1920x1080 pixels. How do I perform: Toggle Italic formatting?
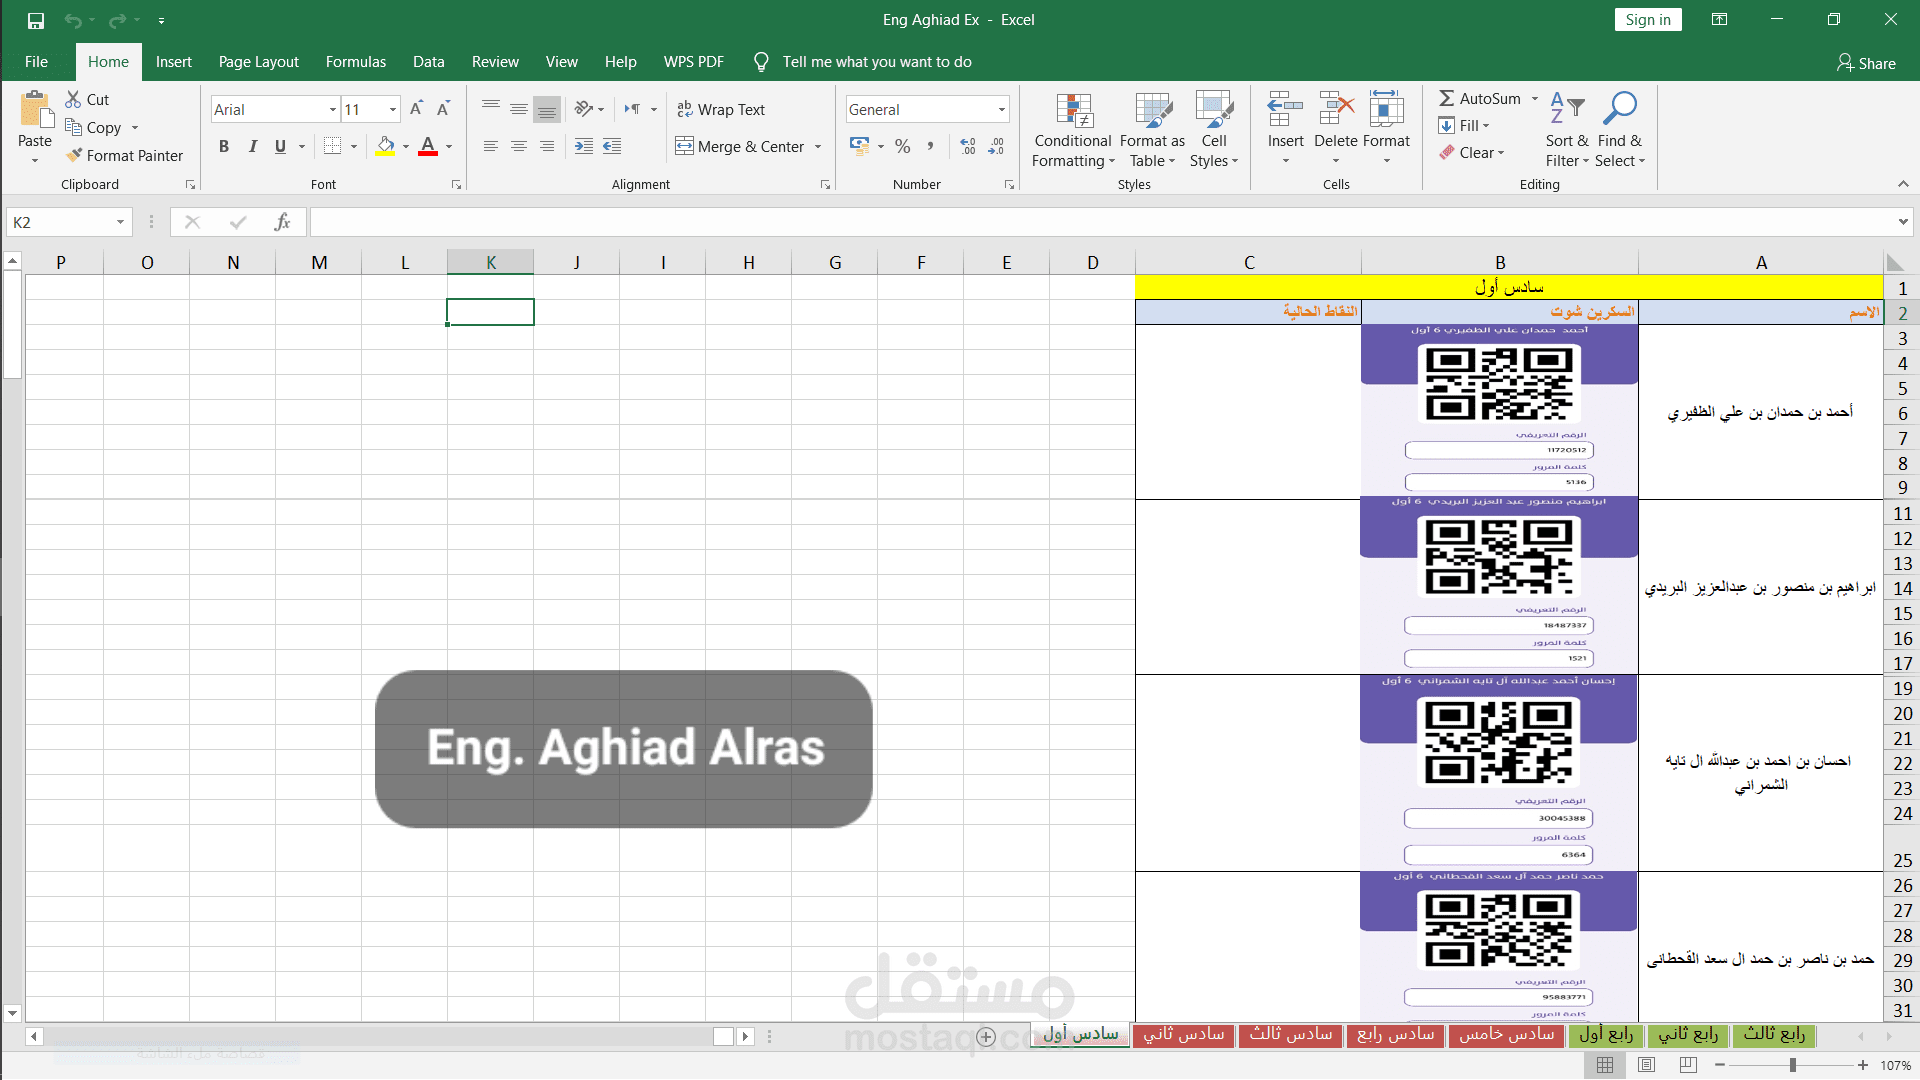click(253, 146)
